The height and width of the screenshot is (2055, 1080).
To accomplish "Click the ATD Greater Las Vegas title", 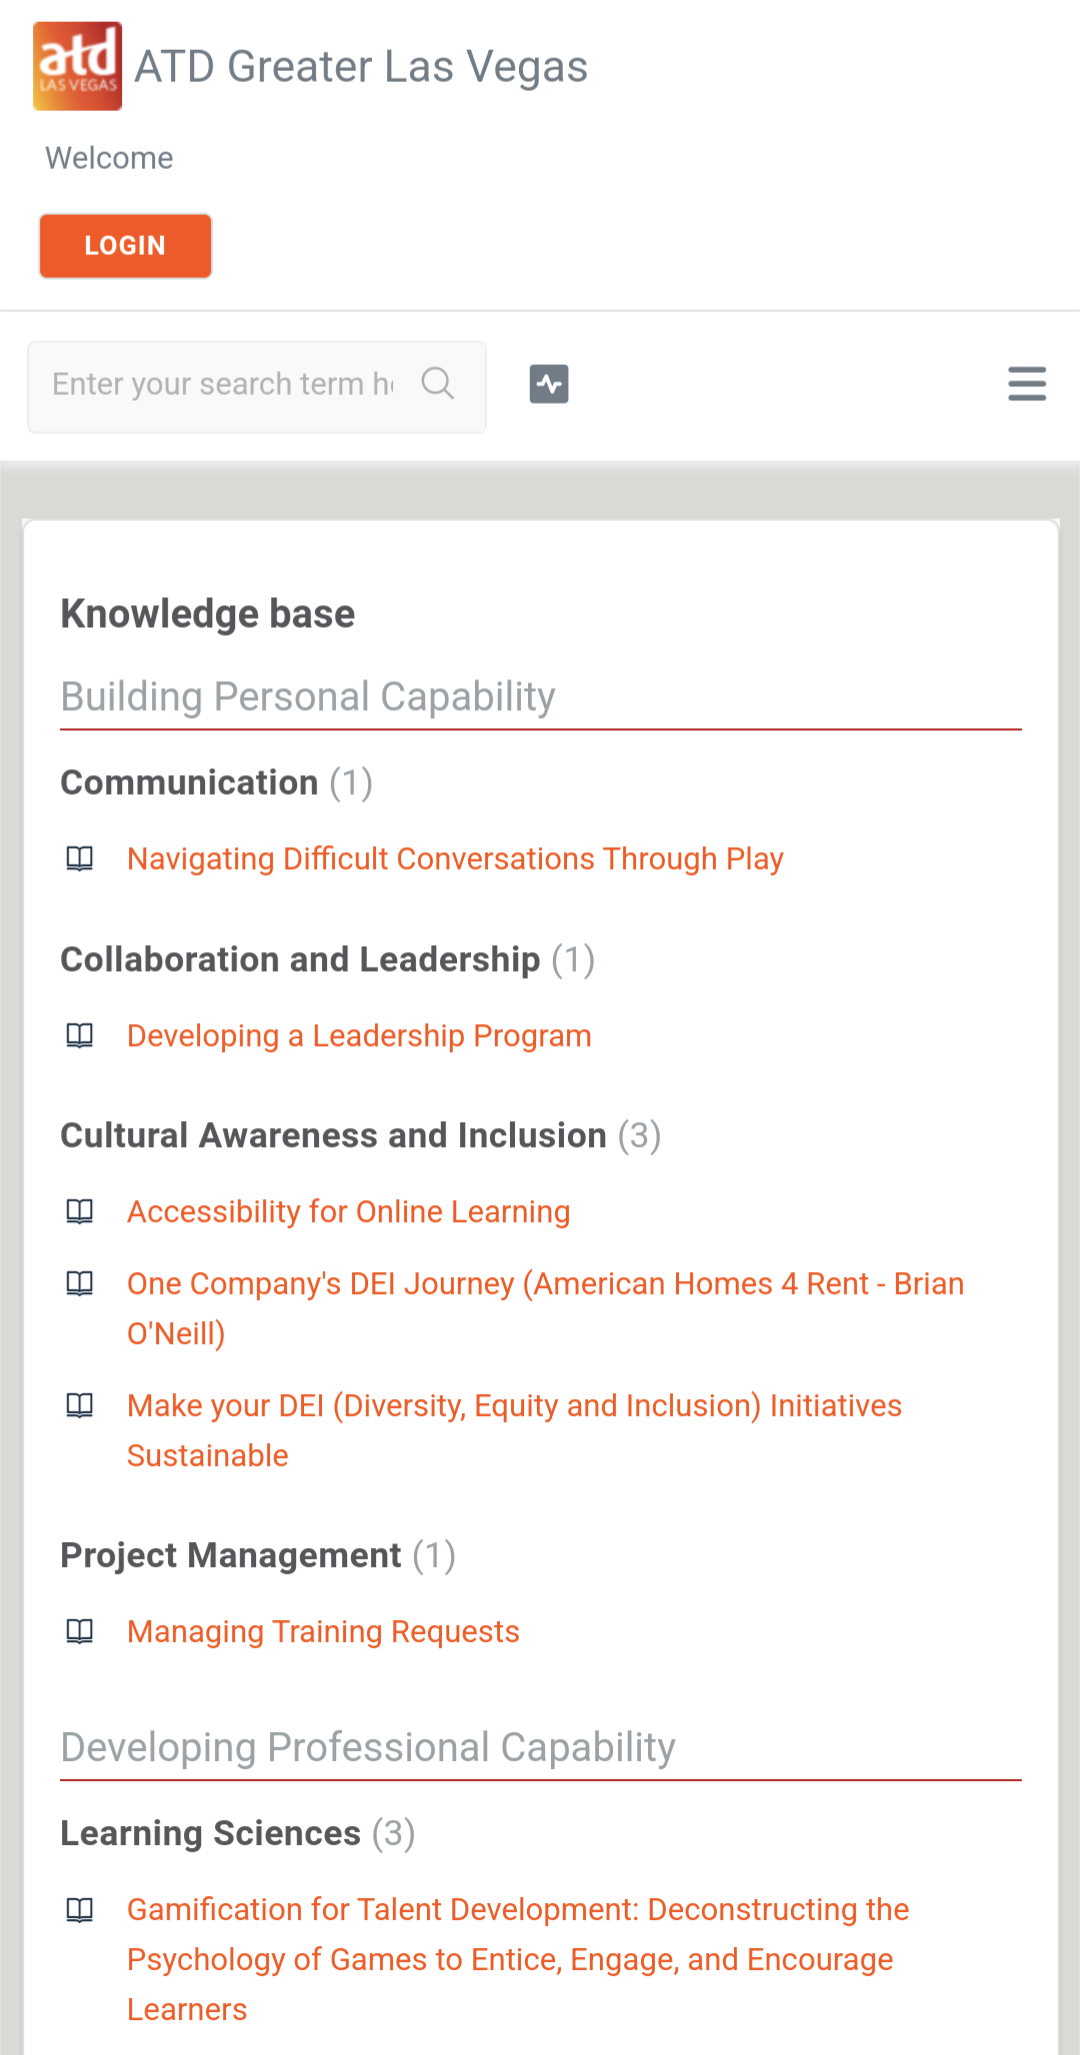I will point(361,67).
